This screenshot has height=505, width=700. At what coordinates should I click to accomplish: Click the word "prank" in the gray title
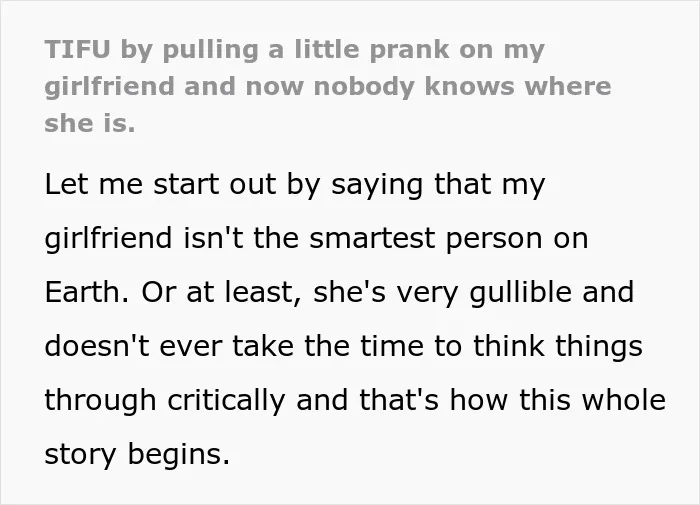point(409,50)
